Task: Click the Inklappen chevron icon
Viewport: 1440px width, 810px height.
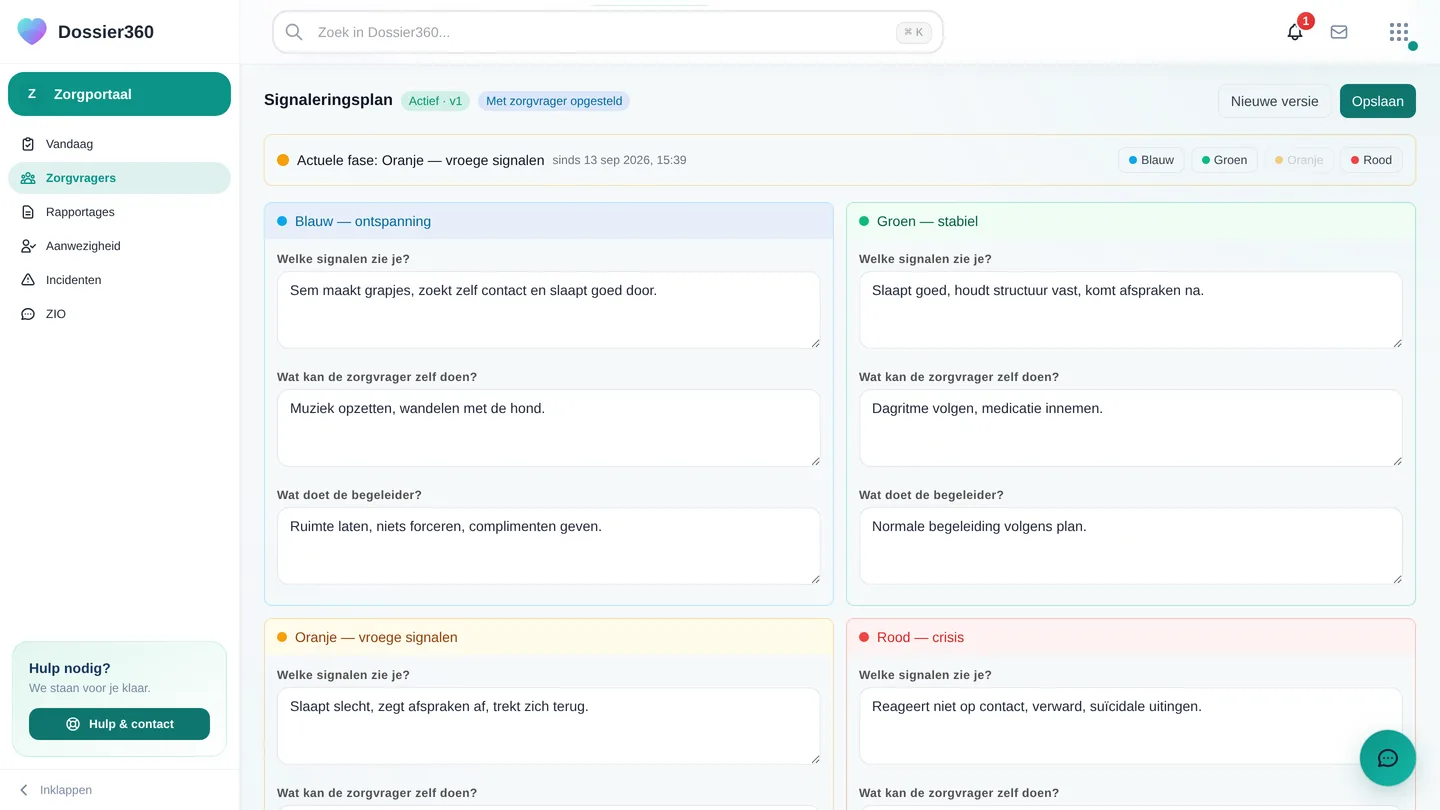Action: tap(24, 790)
